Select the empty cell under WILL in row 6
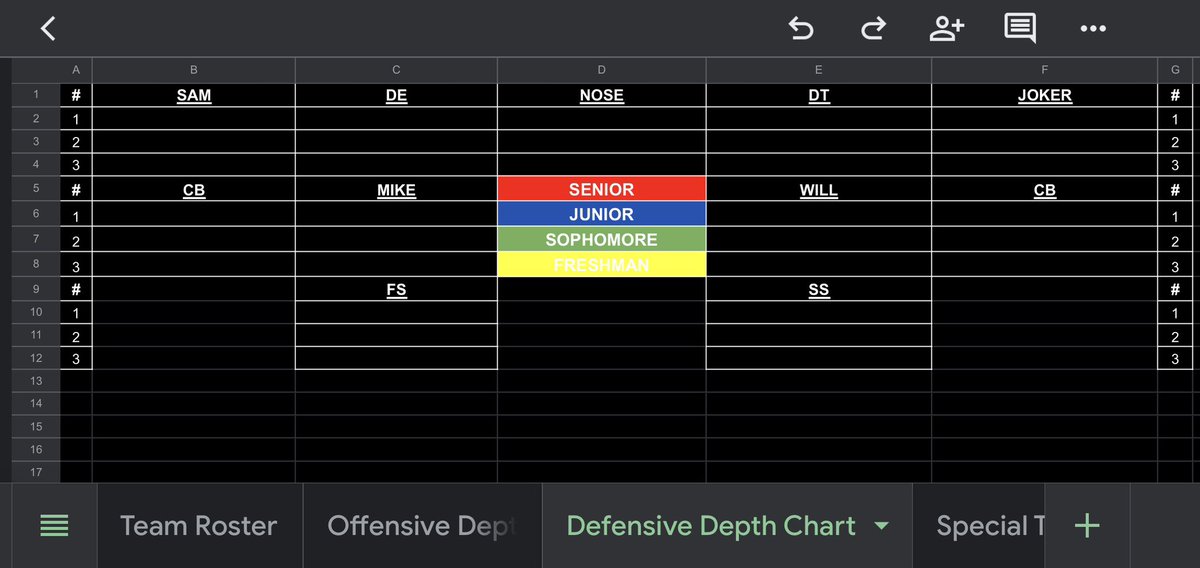 [819, 214]
